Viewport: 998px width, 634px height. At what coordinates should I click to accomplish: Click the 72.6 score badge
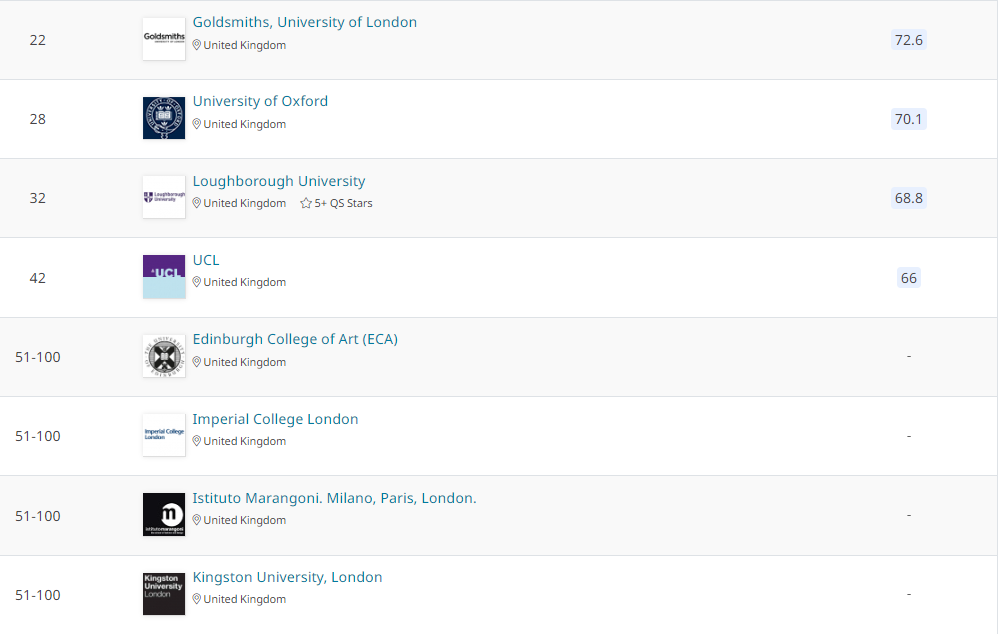(908, 40)
